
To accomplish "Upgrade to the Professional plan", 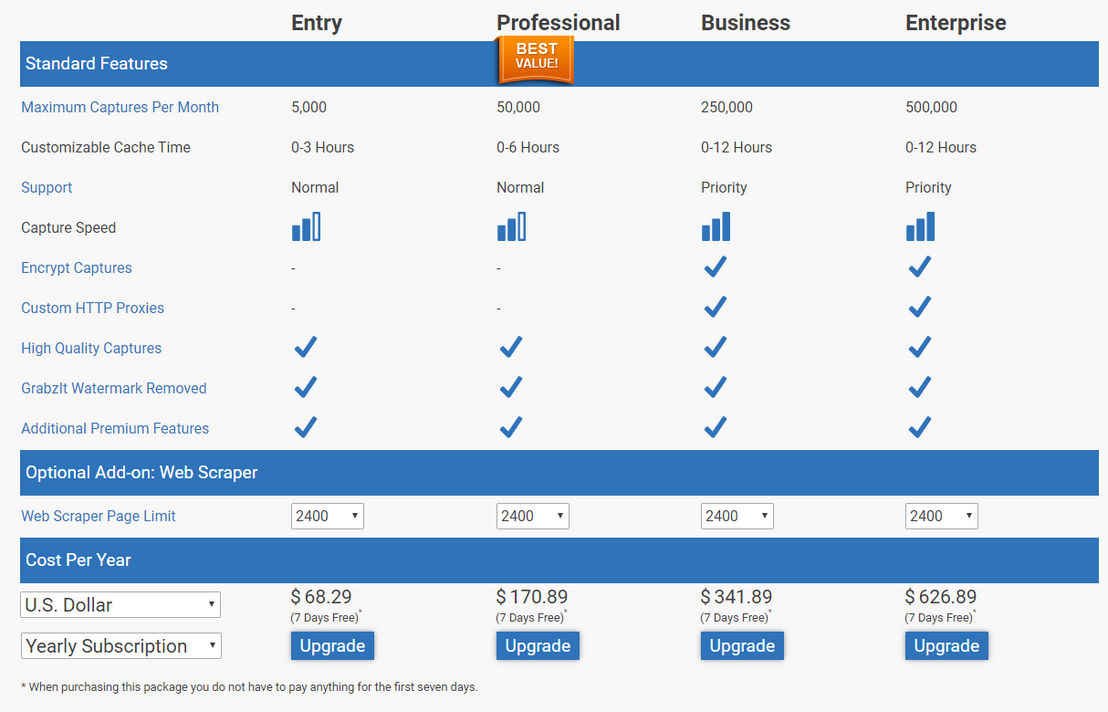I will 538,646.
